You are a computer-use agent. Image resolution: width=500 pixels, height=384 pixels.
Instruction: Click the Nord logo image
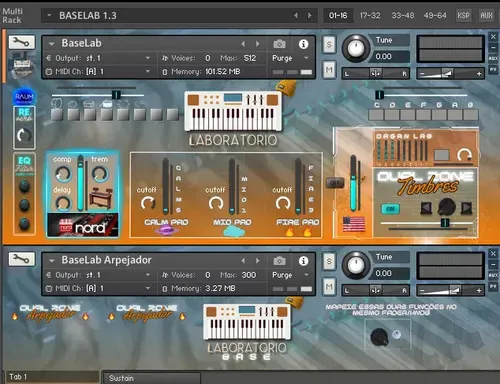coord(83,226)
